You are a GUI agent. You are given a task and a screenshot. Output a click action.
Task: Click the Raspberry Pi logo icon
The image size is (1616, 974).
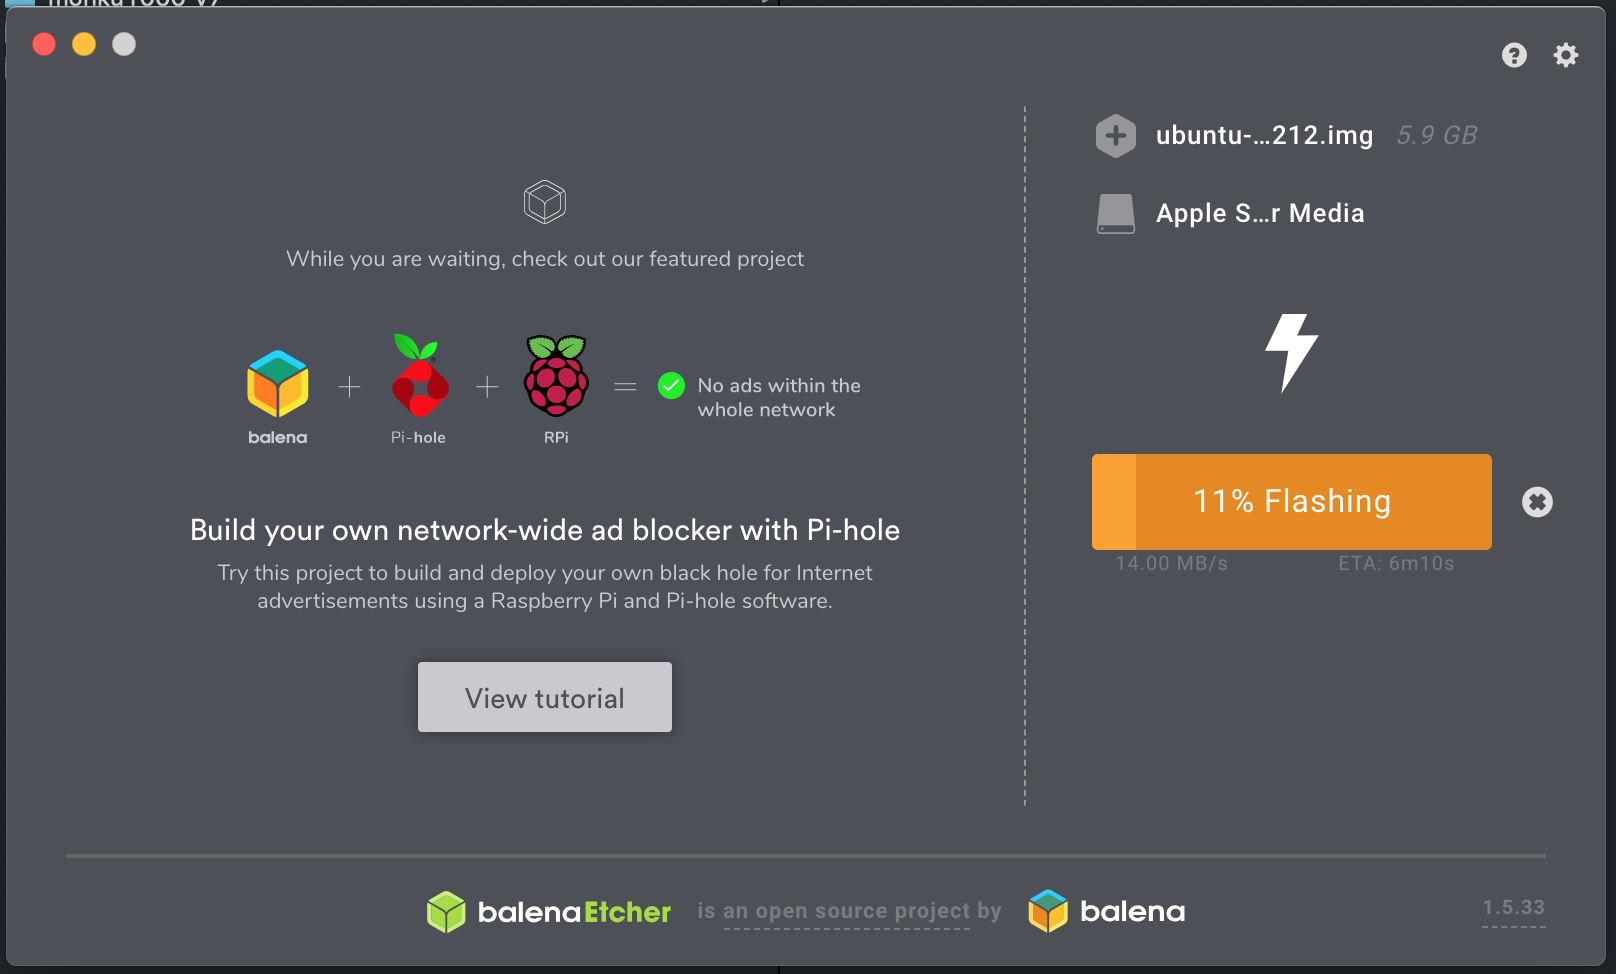coord(556,377)
